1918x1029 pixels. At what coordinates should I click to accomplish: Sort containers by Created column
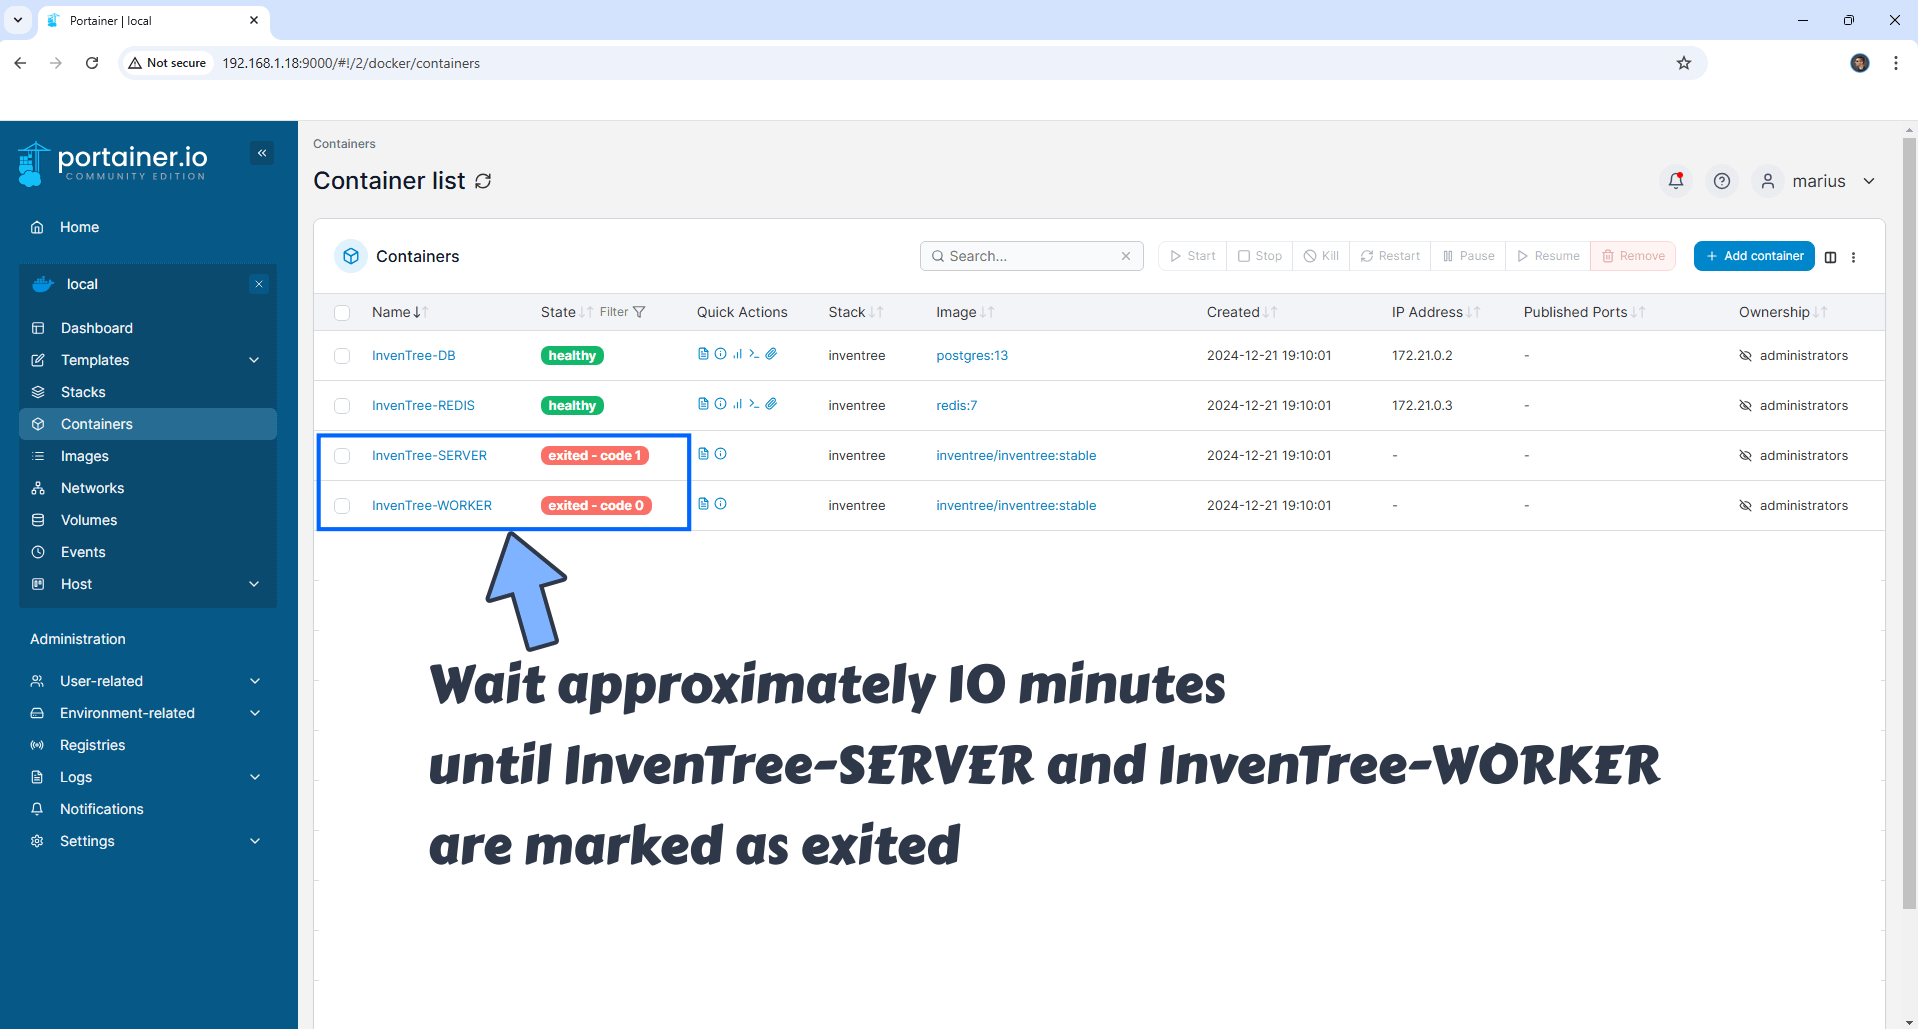click(x=1241, y=312)
